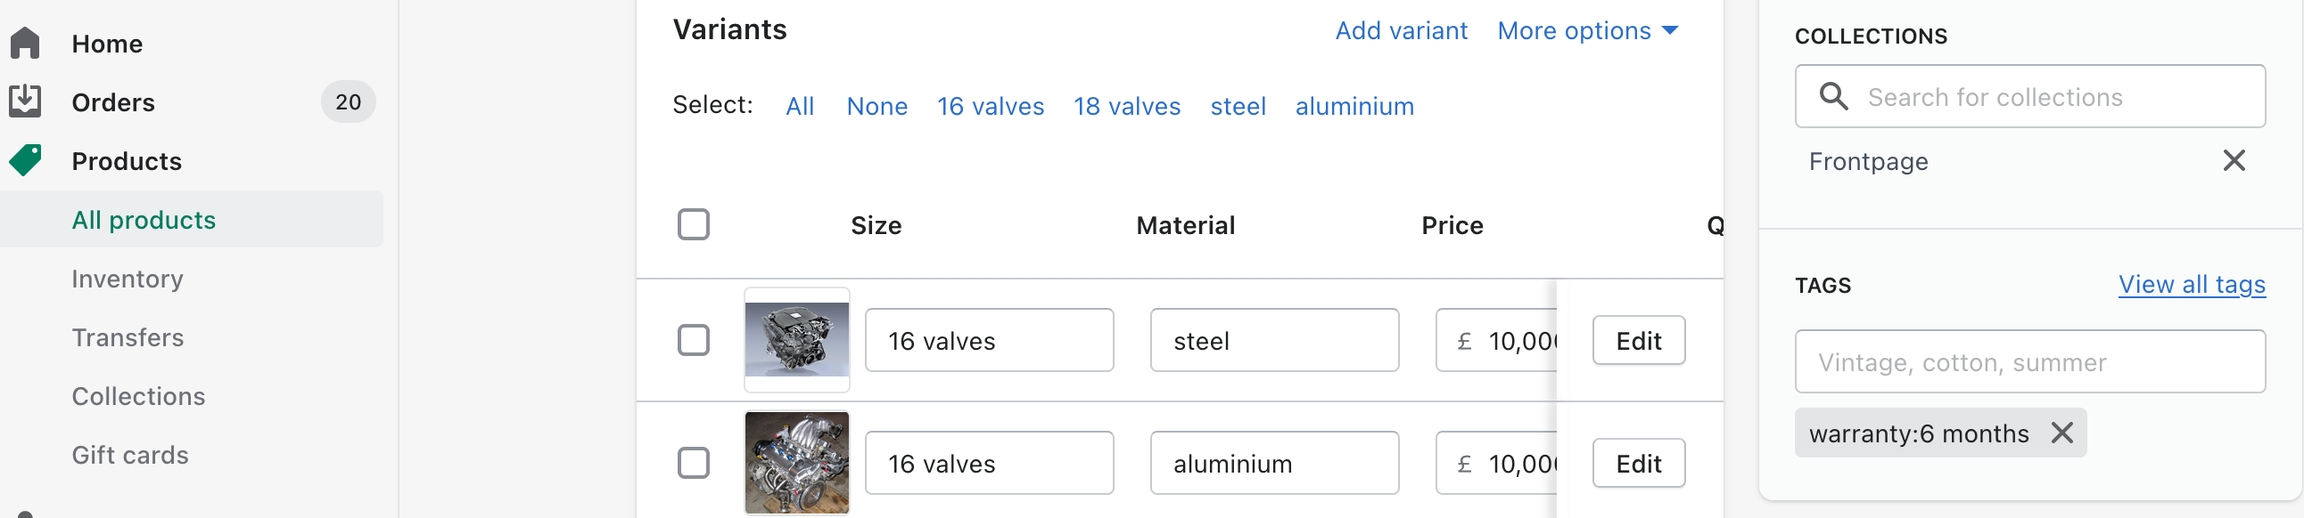
Task: Open Gift cards page
Action: tap(130, 455)
